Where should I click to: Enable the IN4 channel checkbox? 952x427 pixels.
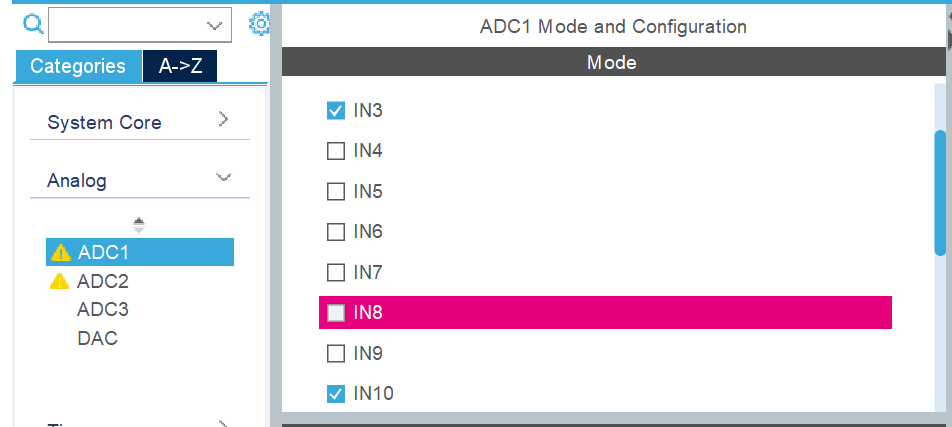336,151
